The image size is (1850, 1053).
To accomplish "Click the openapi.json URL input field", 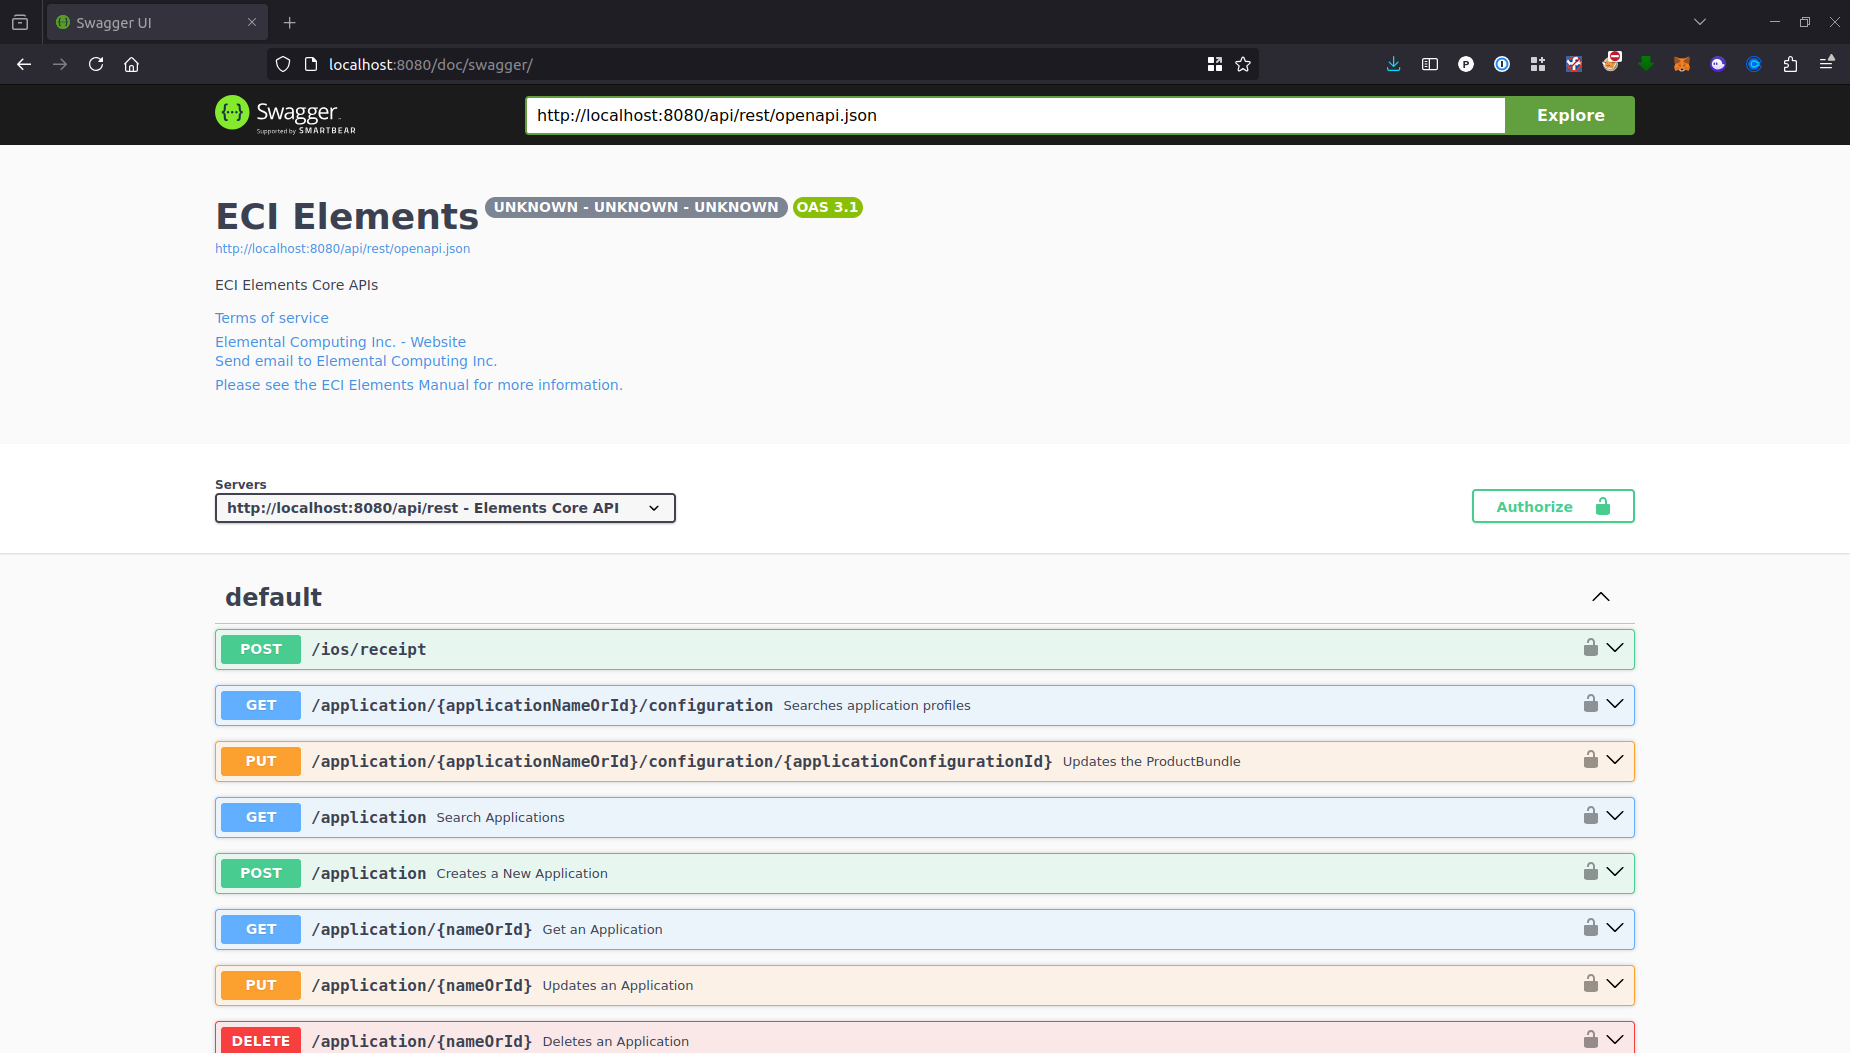I will pyautogui.click(x=1014, y=115).
